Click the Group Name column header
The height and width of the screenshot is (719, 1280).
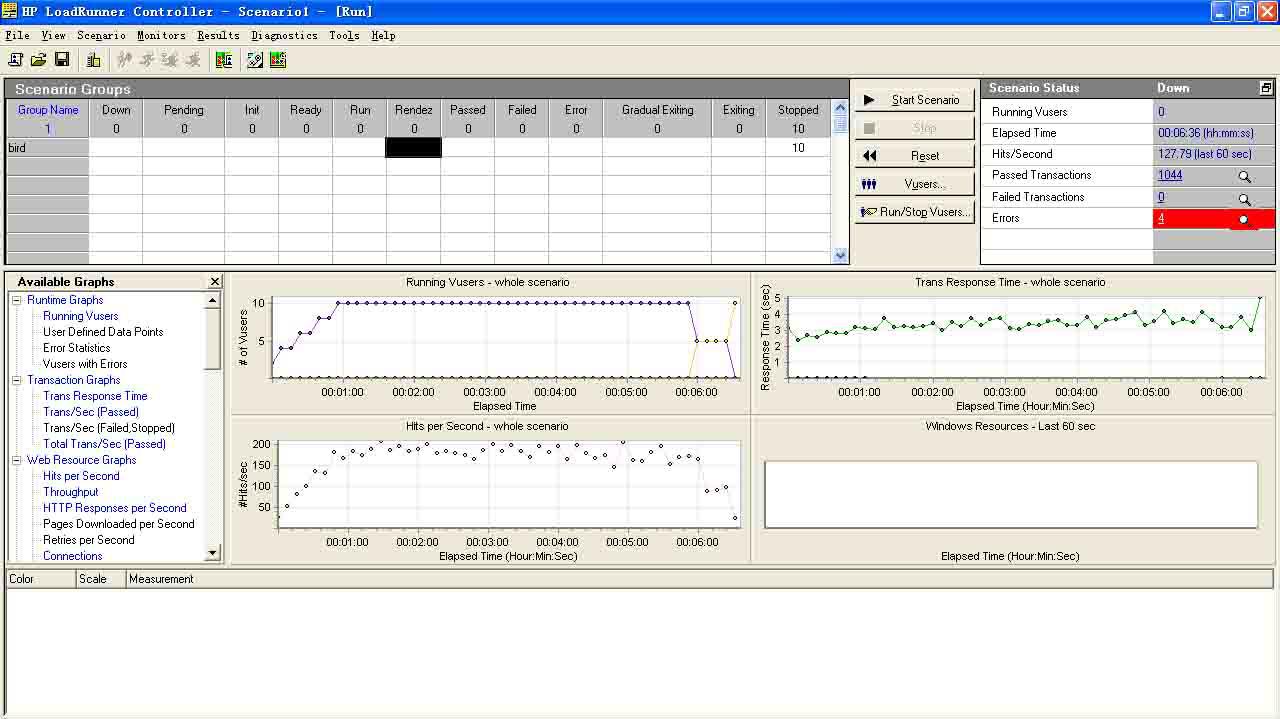click(x=48, y=110)
